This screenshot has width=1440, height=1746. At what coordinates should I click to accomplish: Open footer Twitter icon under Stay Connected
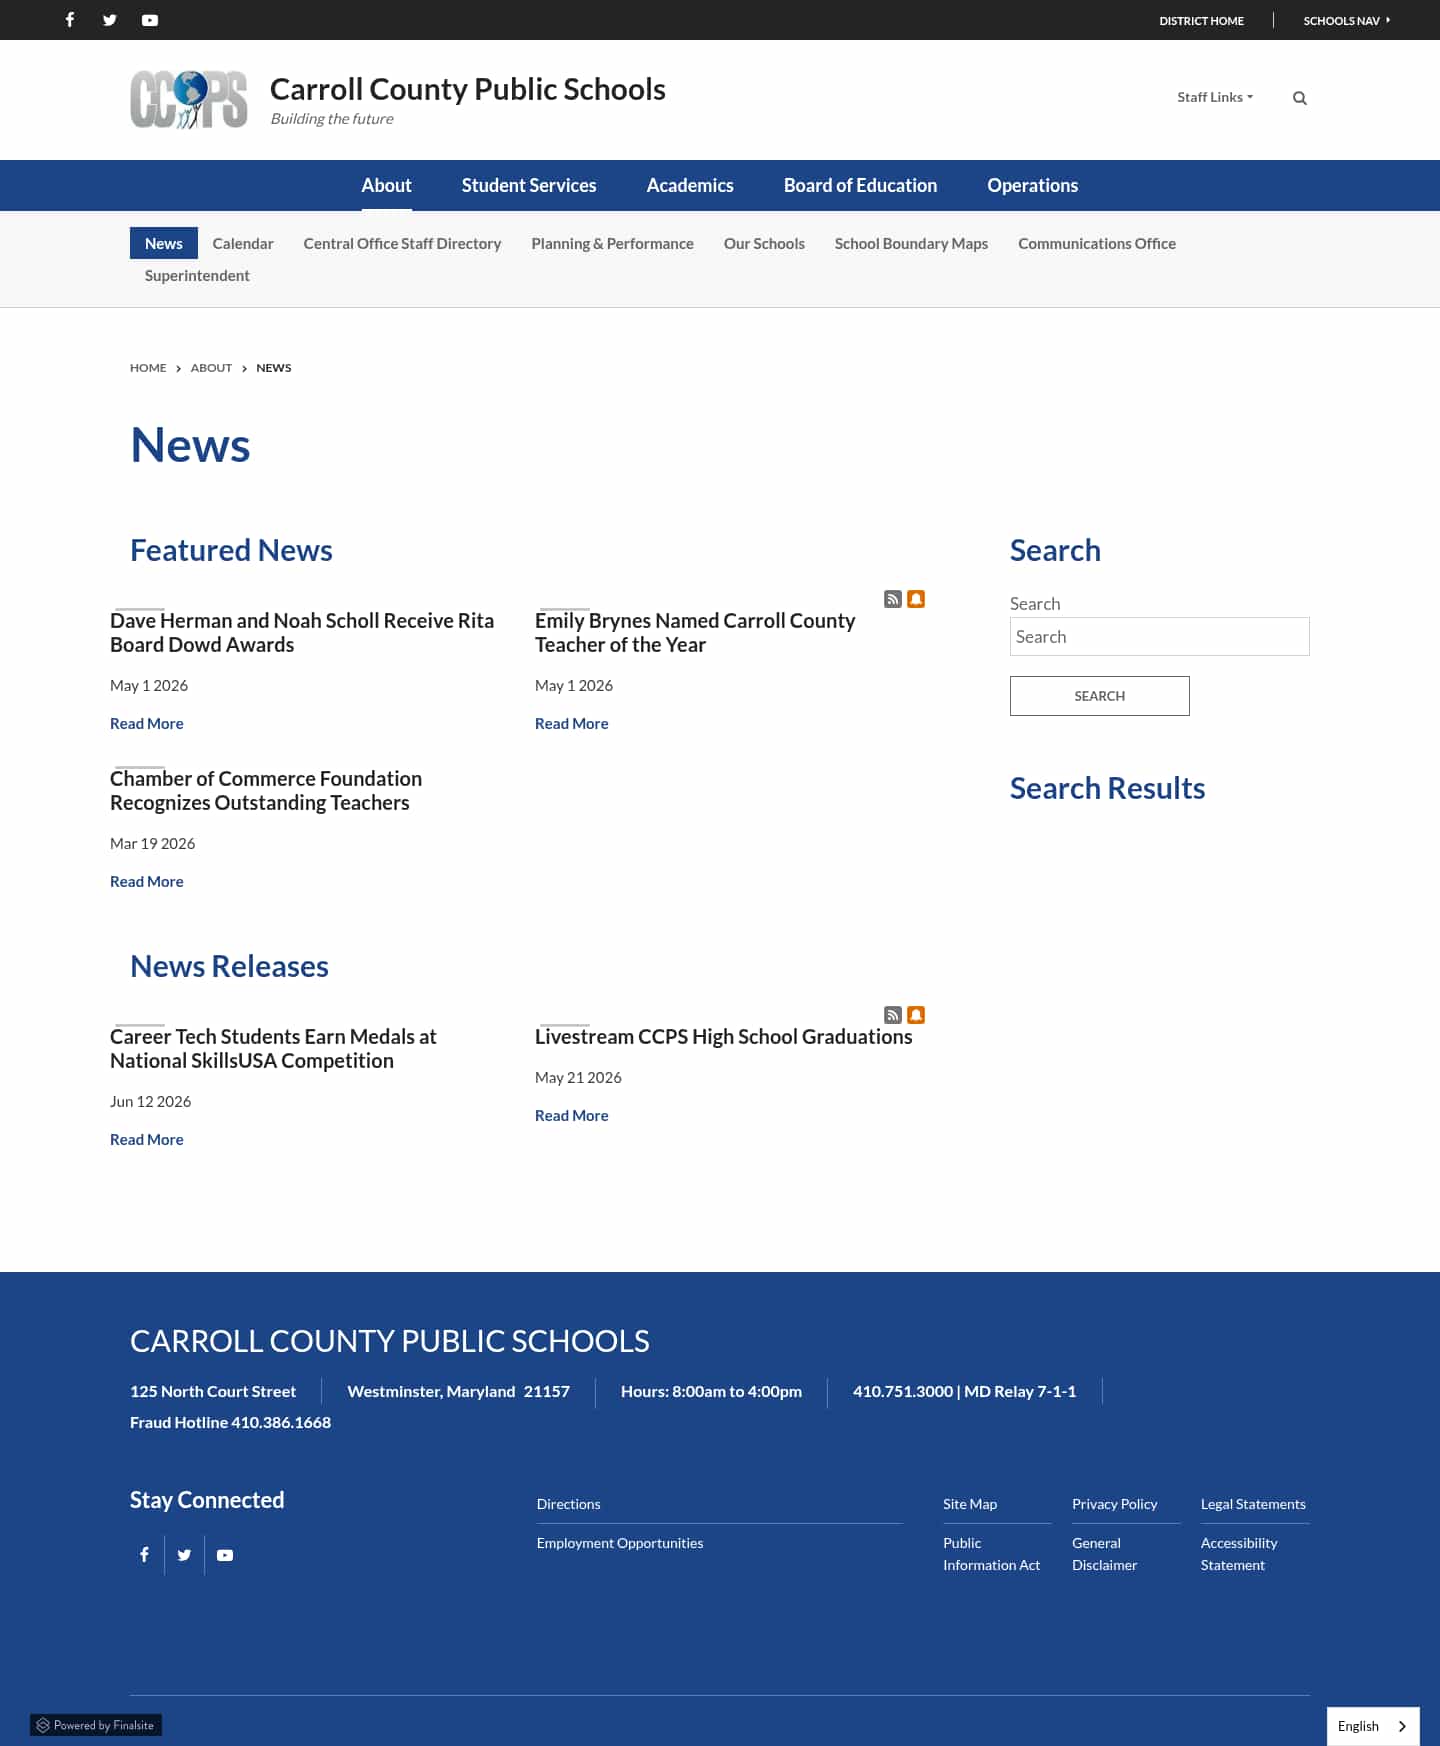[x=184, y=1555]
